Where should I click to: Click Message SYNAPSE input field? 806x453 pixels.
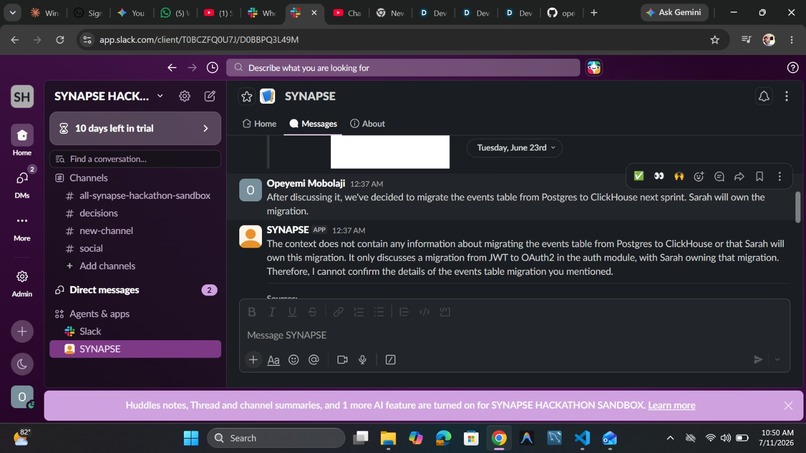click(x=514, y=335)
